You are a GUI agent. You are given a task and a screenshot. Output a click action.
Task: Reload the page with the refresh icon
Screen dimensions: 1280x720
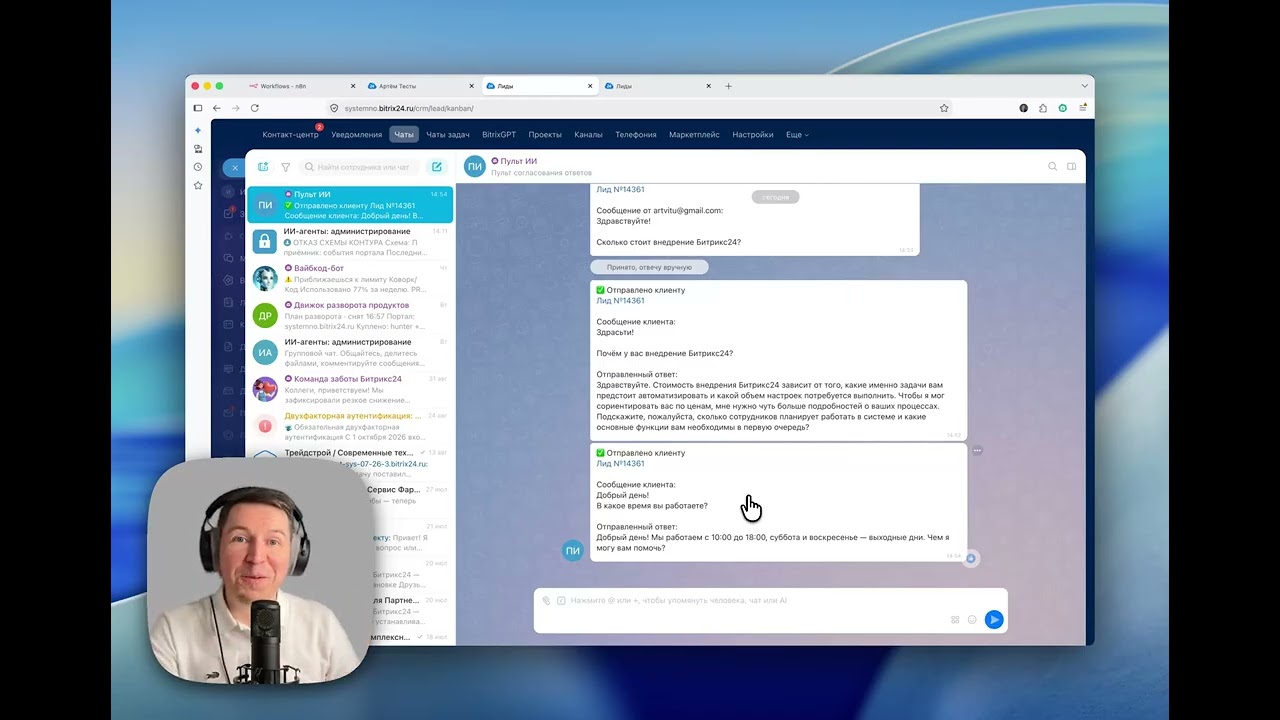(x=255, y=108)
